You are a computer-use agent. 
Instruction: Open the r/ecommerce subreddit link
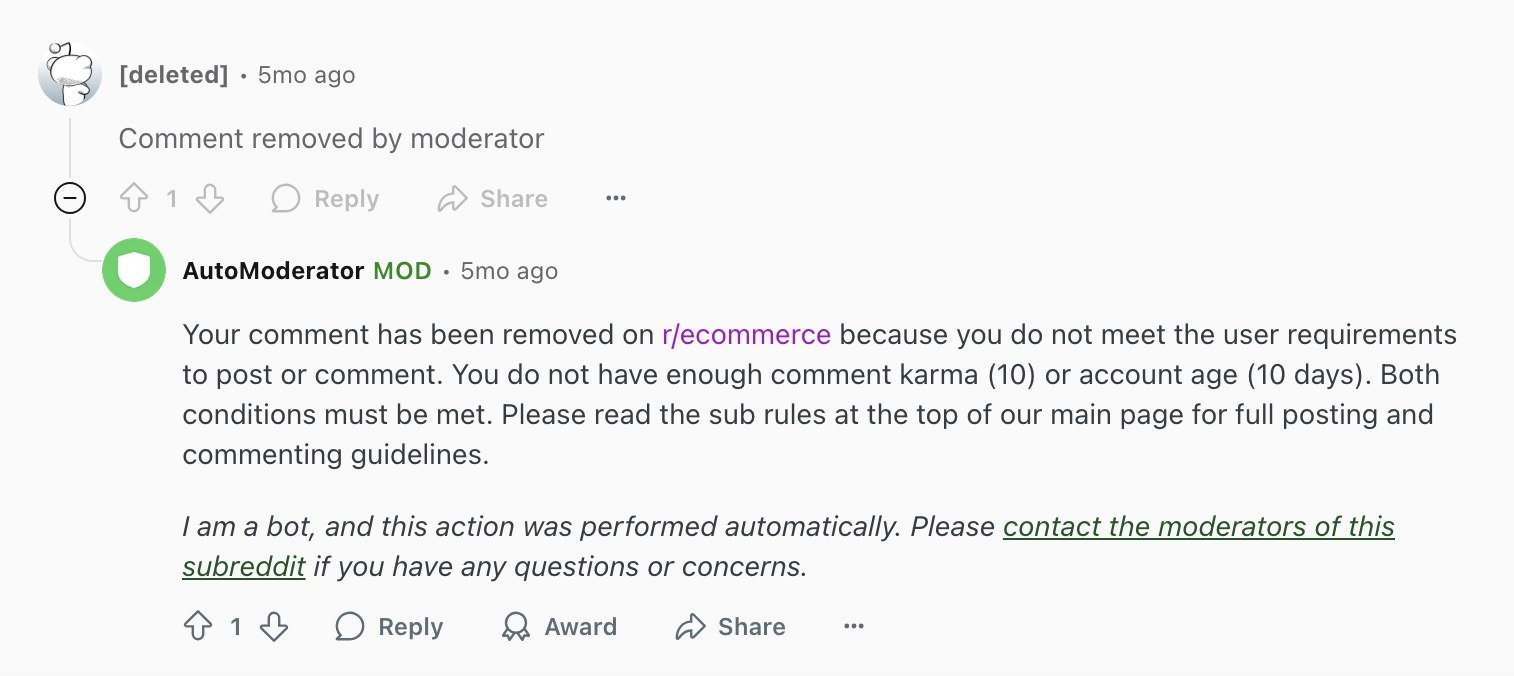745,334
